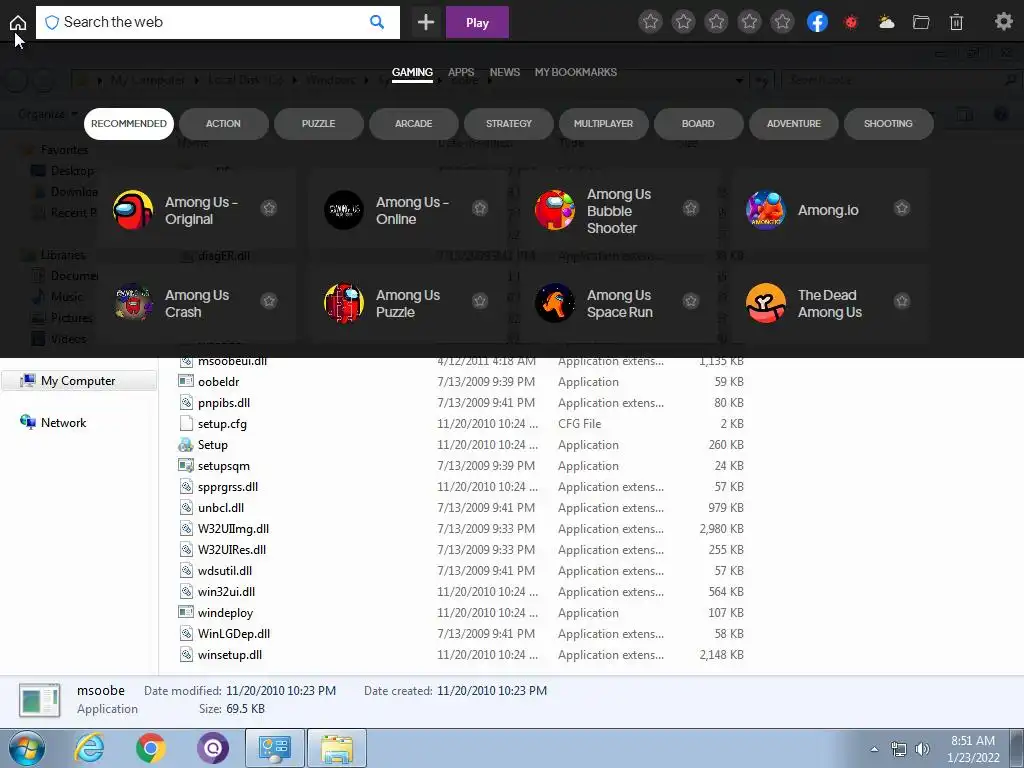The image size is (1024, 768).
Task: Favorite Among Us Puzzle with its star
Action: (479, 301)
